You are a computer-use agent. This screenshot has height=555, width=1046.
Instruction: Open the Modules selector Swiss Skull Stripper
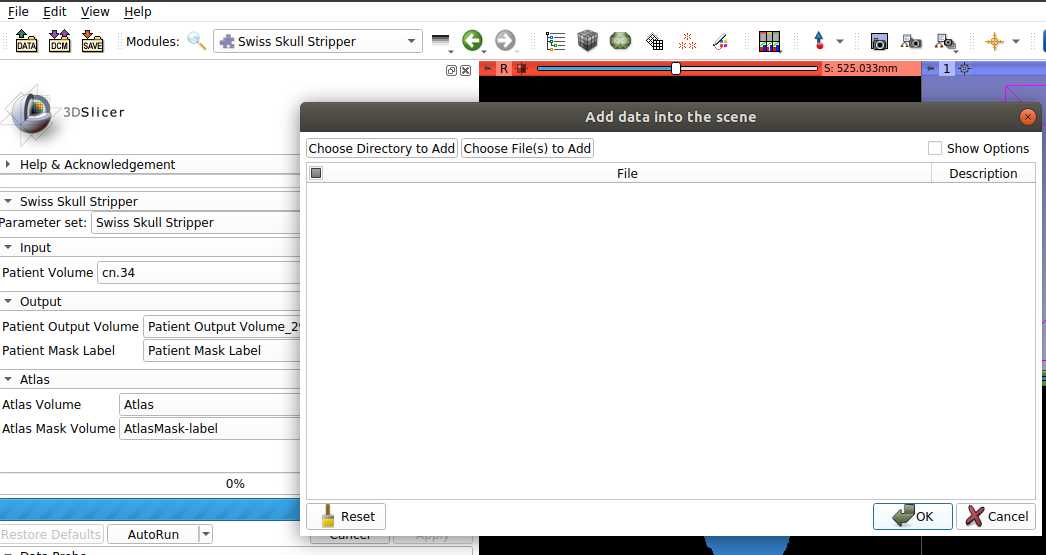click(x=318, y=41)
